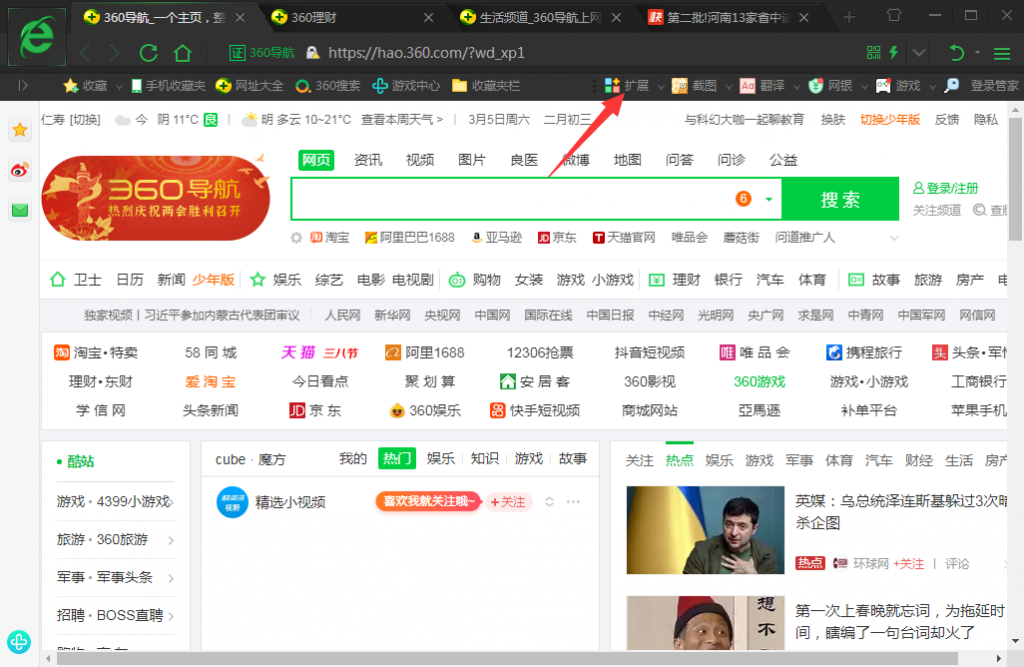The image size is (1024, 667).
Task: Click the 登录/注册 link
Action: 945,189
